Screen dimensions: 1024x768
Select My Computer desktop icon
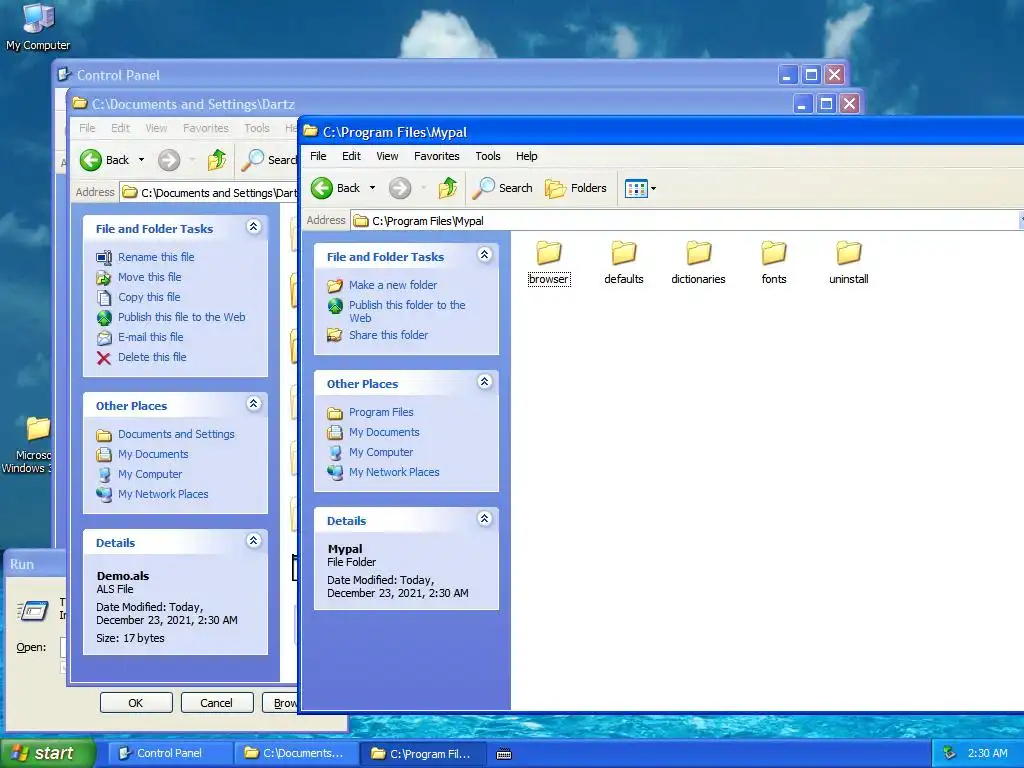[x=38, y=27]
